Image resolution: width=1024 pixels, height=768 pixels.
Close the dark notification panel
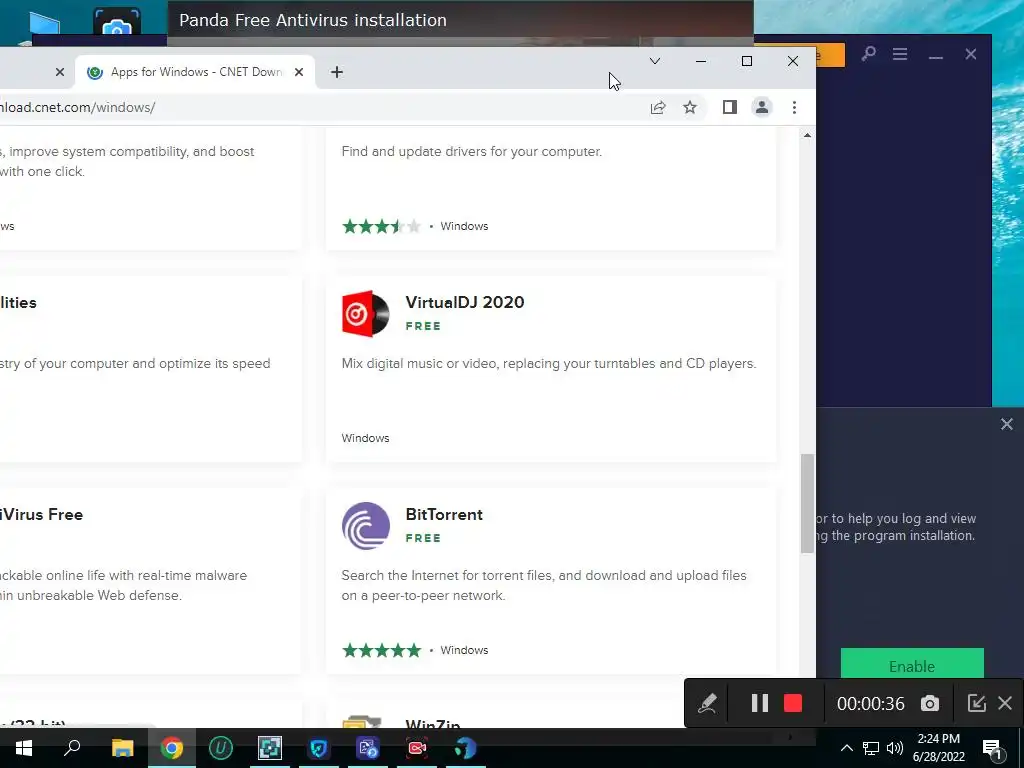(1006, 424)
